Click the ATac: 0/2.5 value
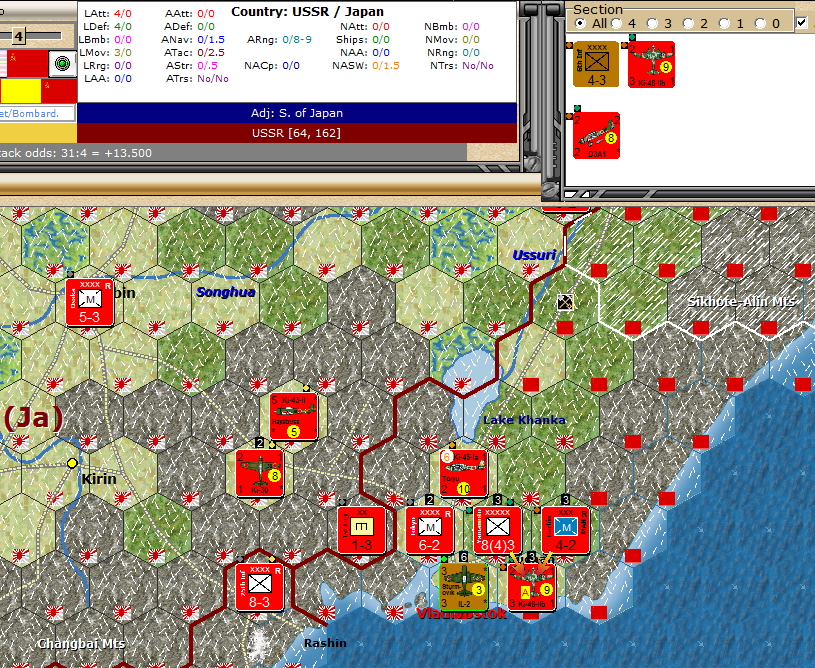The width and height of the screenshot is (815, 668). [211, 53]
